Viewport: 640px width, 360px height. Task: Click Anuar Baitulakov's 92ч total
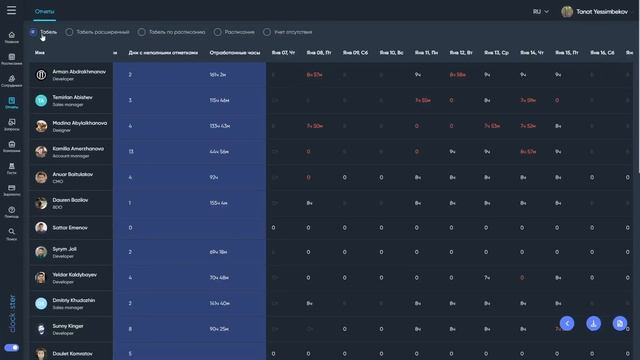214,178
